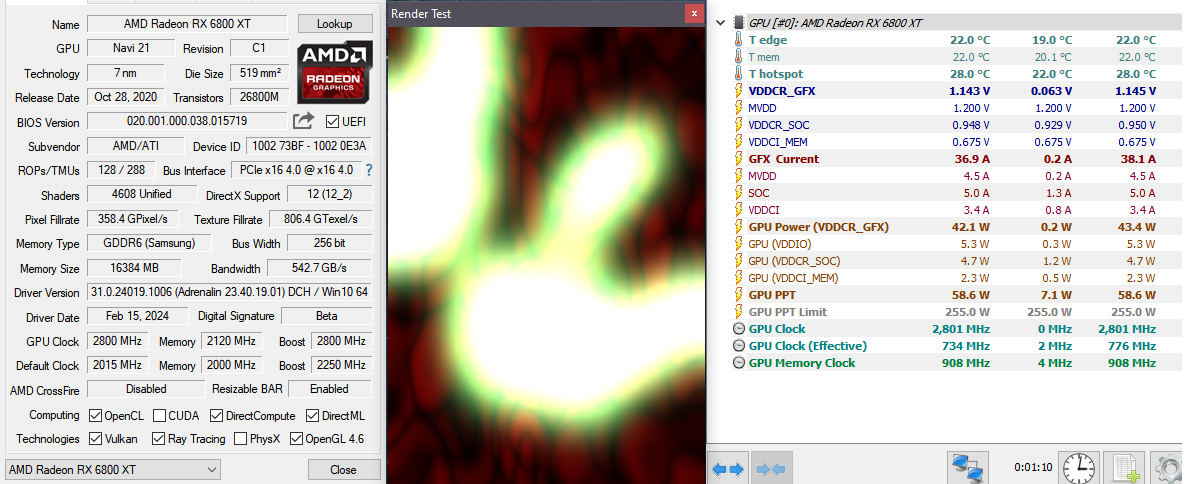Click the 2,801 MHz GPU Clock current value

[961, 329]
